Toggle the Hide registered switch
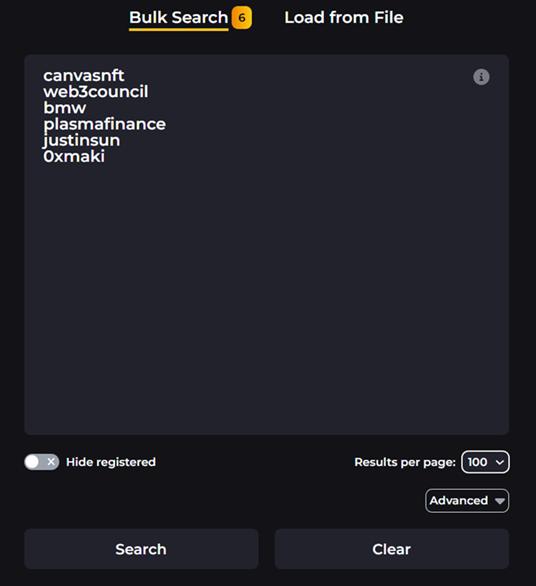The height and width of the screenshot is (586, 536). coord(41,462)
